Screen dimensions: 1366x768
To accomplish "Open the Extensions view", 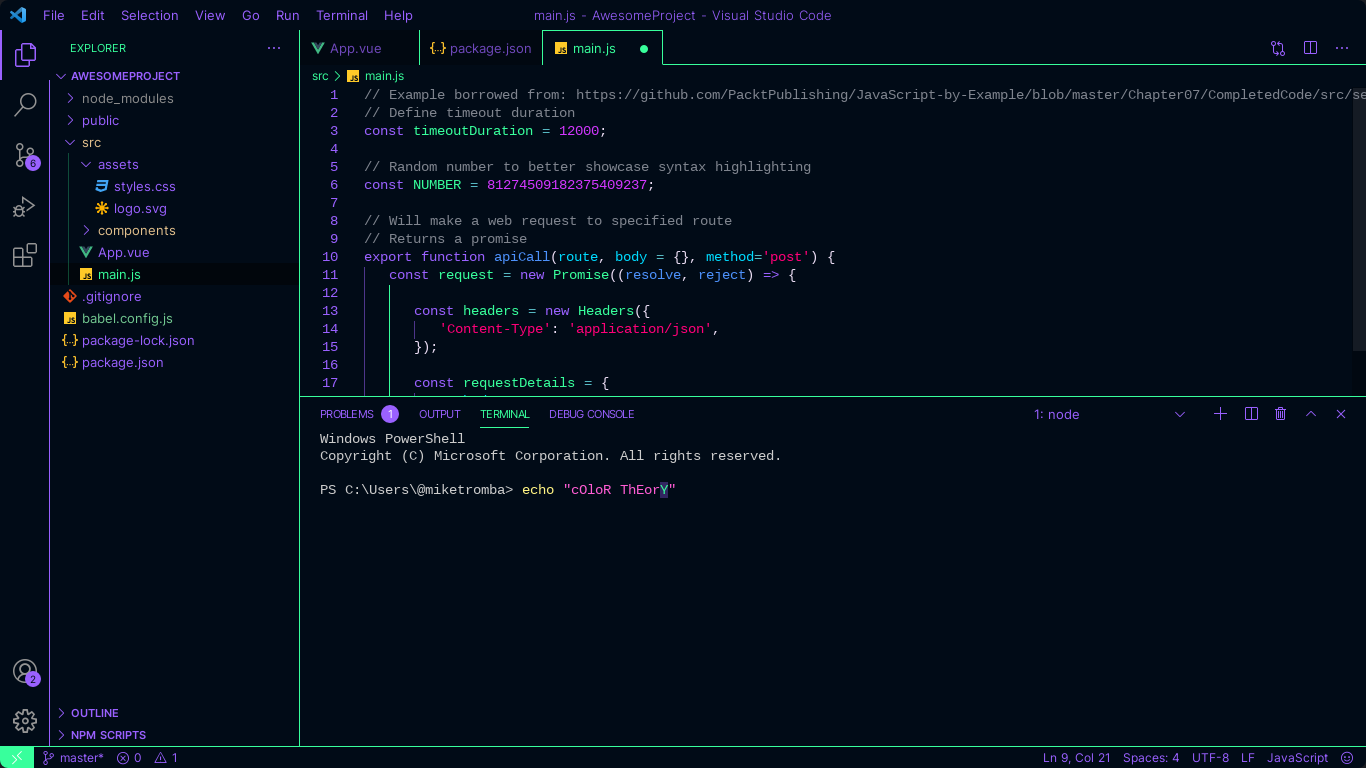I will pyautogui.click(x=25, y=255).
